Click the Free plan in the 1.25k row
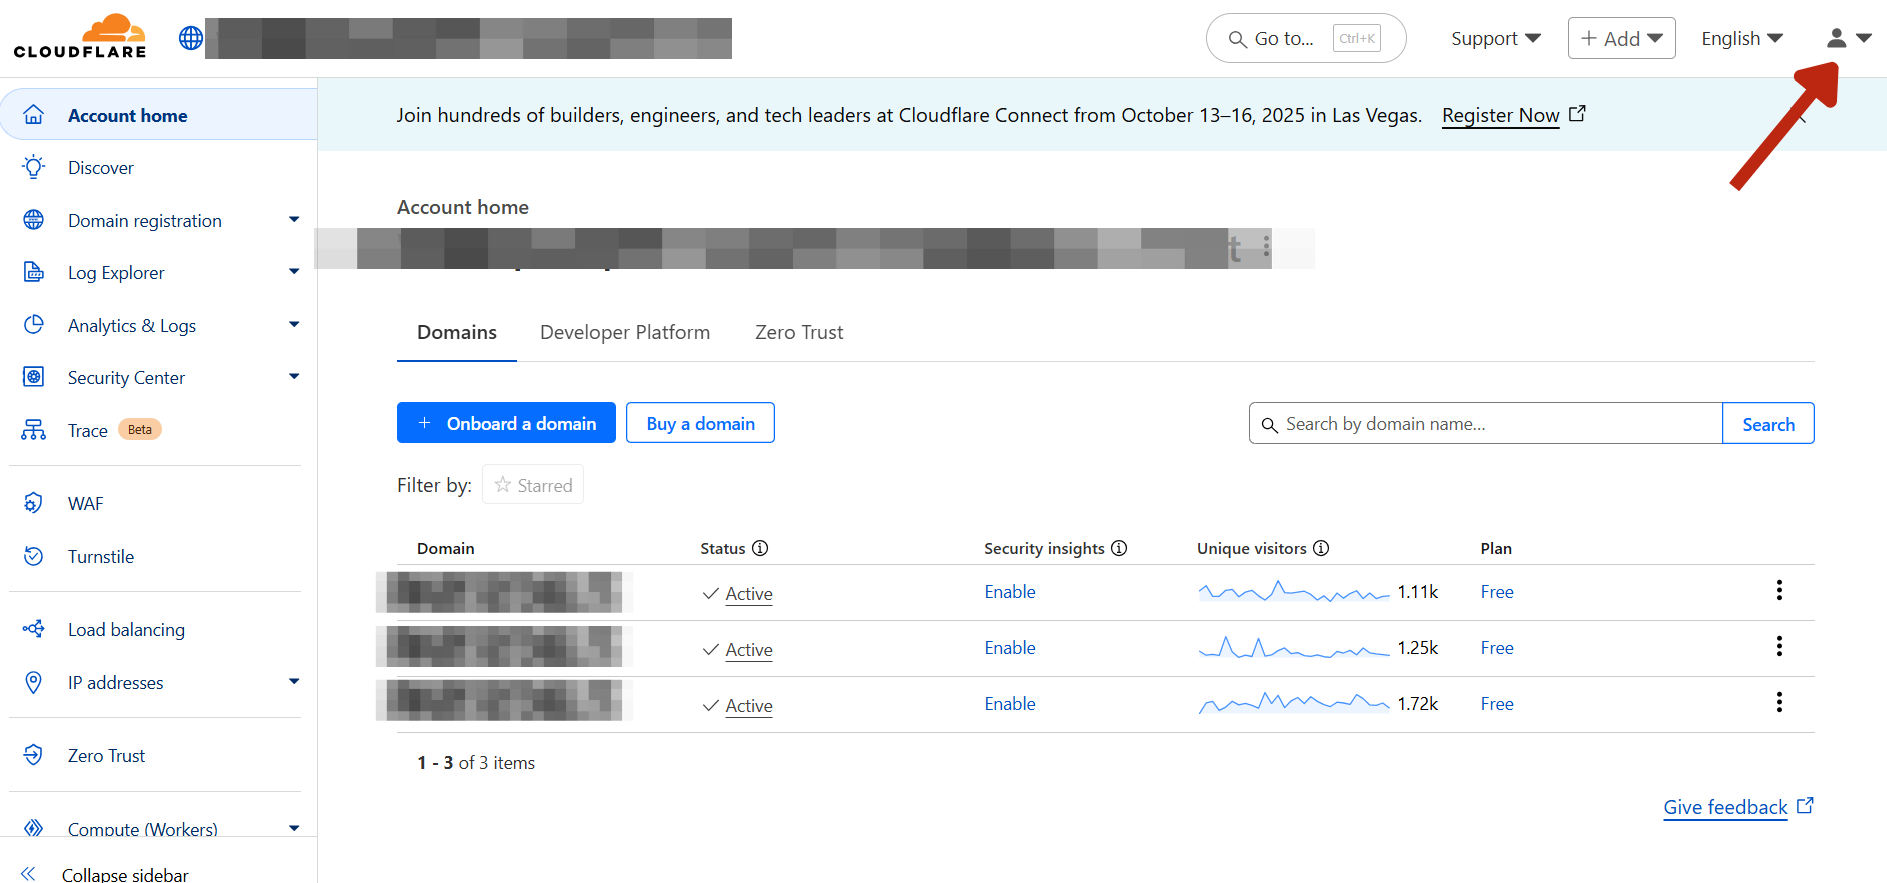Viewport: 1887px width, 883px height. click(x=1497, y=648)
